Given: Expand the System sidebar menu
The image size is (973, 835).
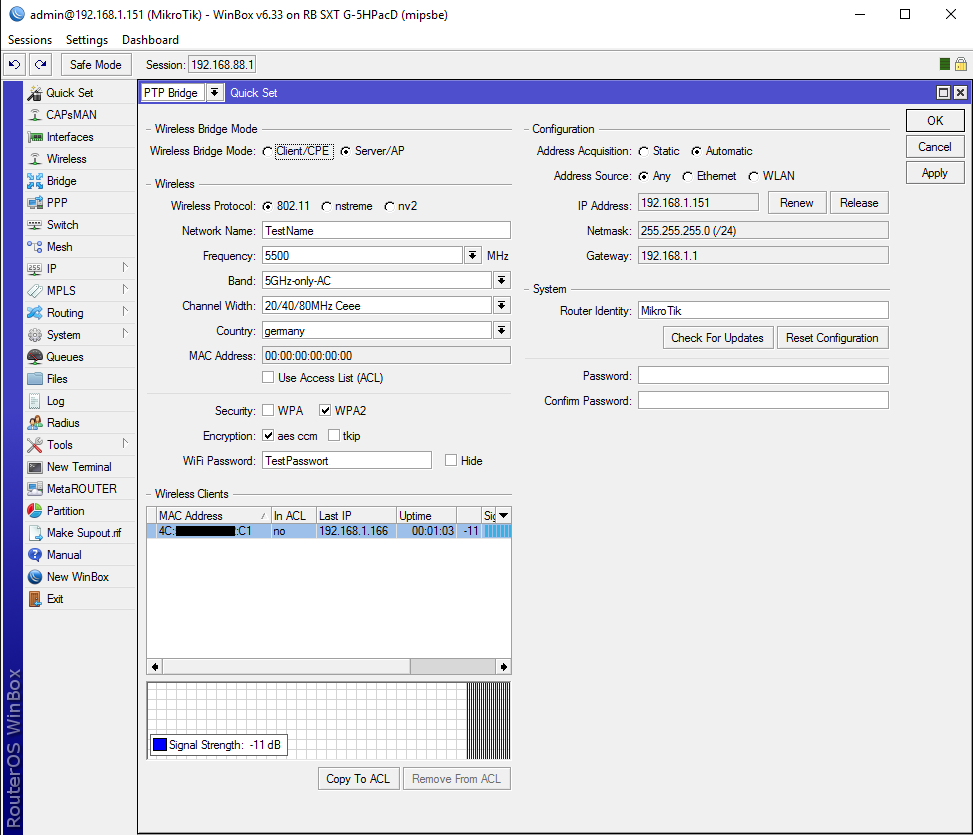Looking at the screenshot, I should coord(125,334).
